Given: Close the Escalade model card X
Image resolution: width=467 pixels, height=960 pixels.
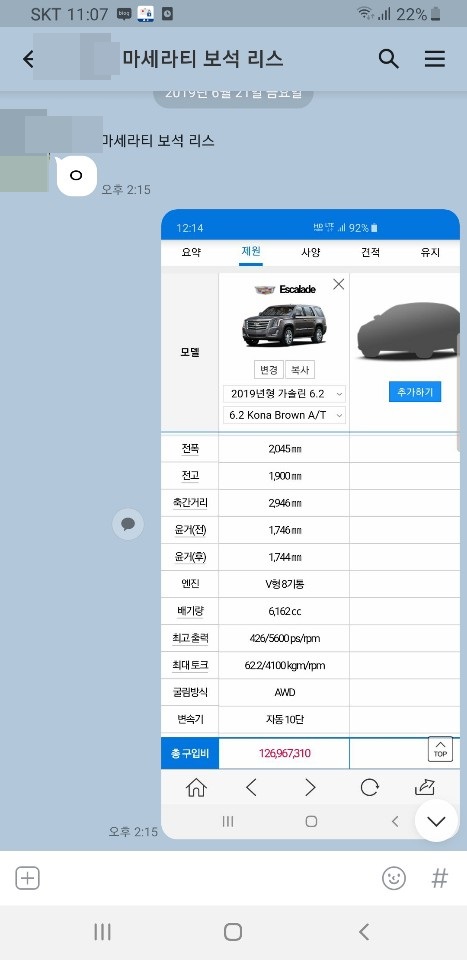Looking at the screenshot, I should coord(338,284).
